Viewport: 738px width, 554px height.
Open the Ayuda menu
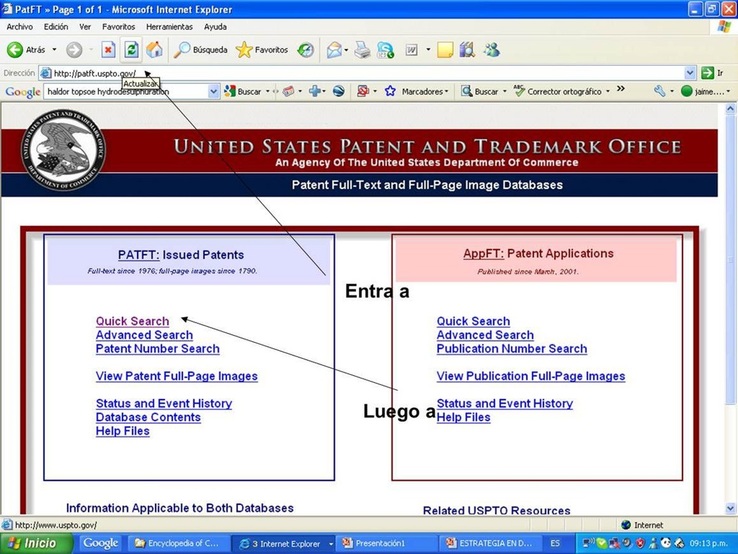tap(215, 27)
